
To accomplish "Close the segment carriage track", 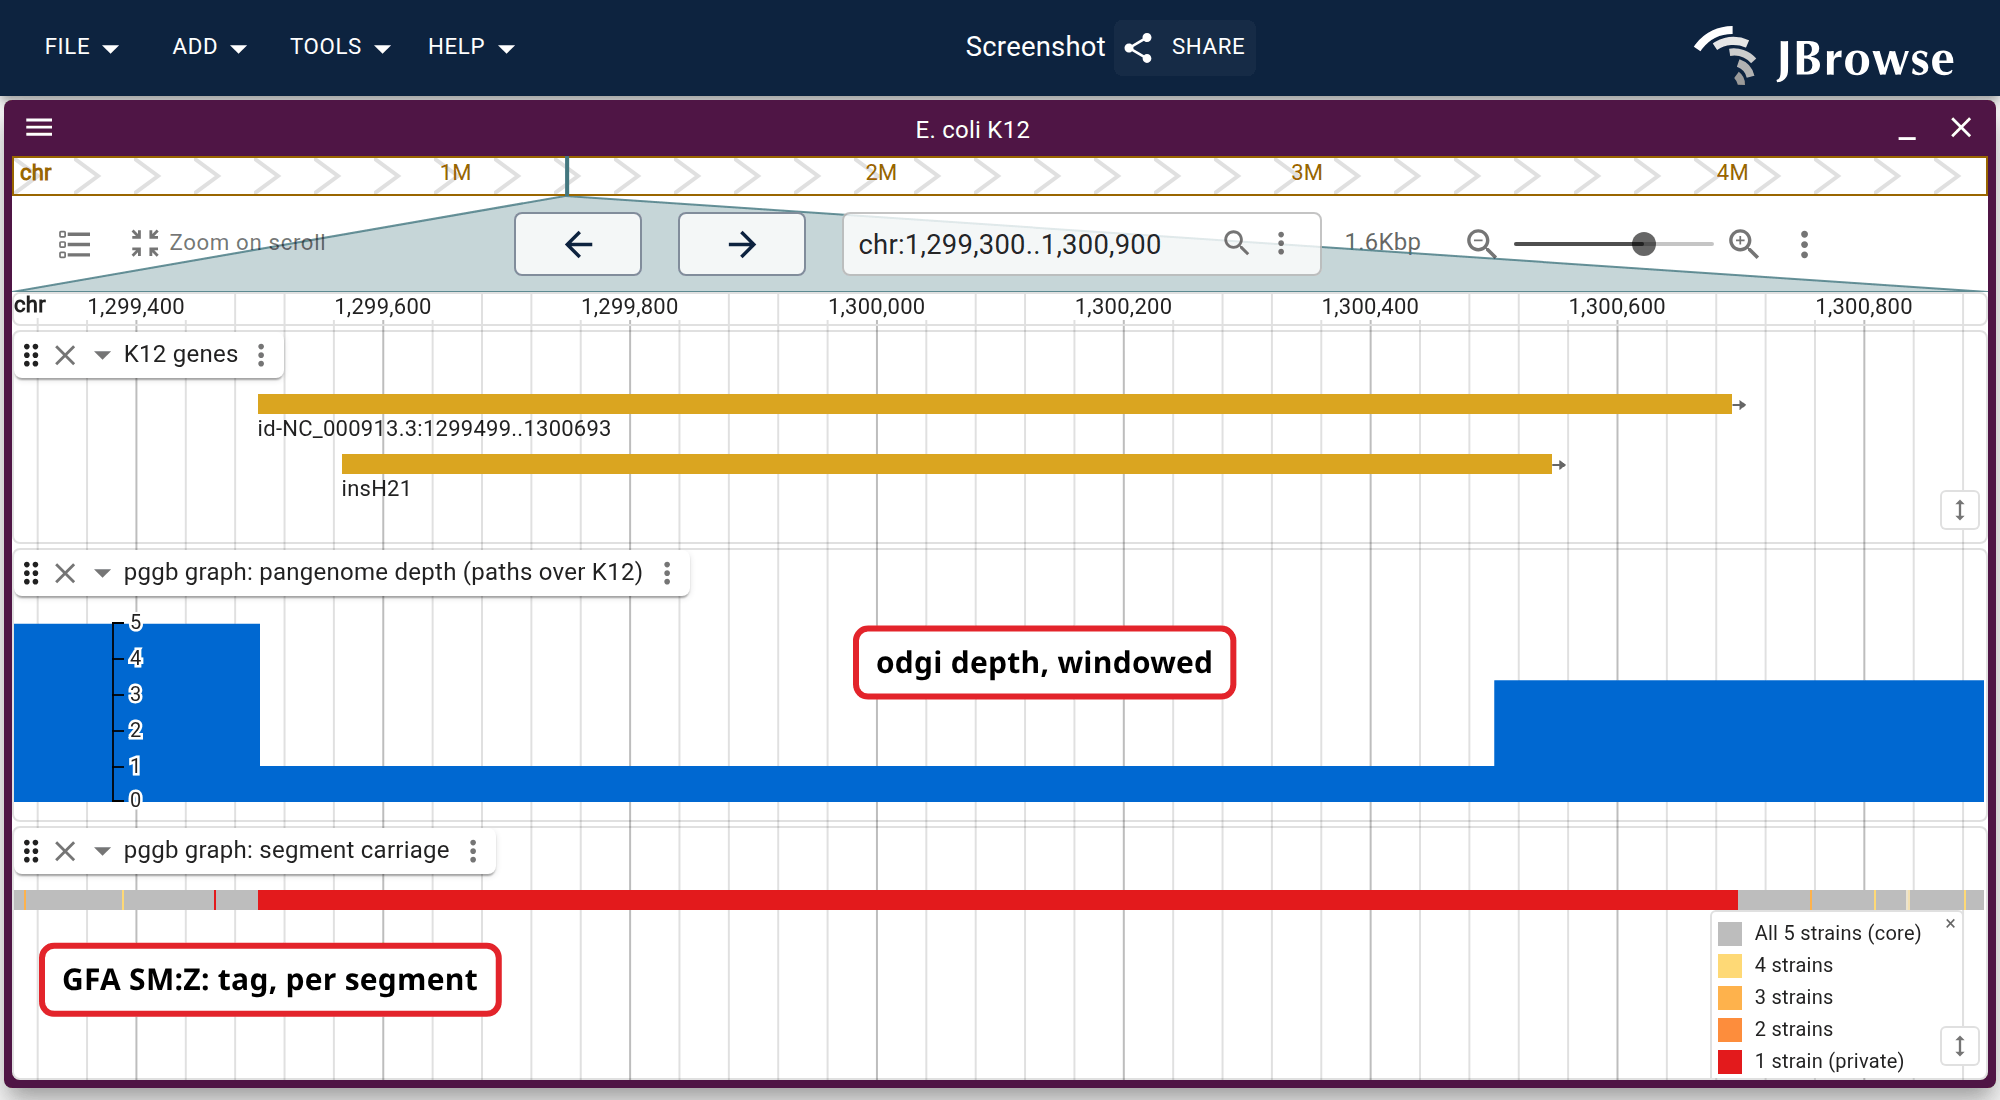I will pos(65,851).
